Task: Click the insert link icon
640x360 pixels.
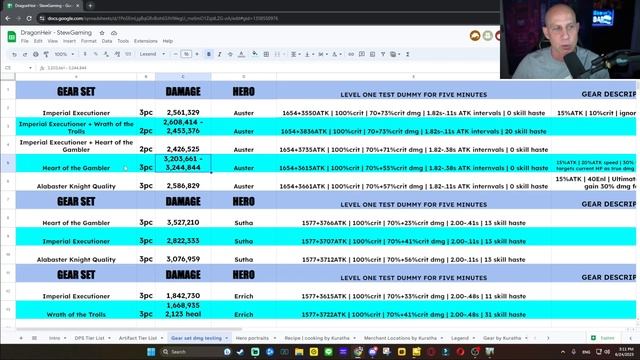Action: pos(351,54)
